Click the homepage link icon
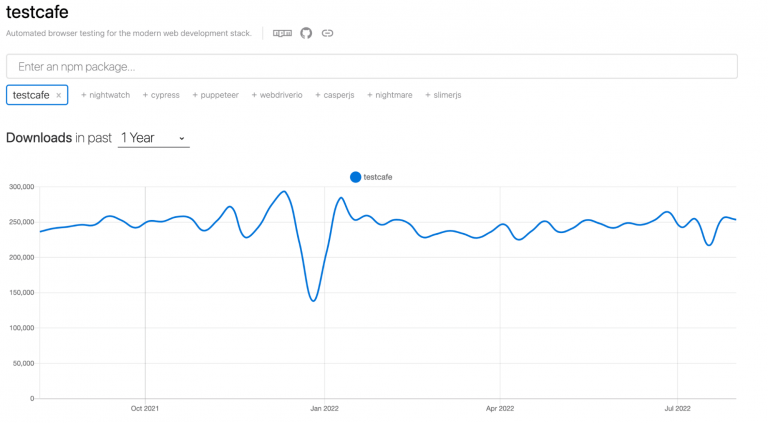768x423 pixels. click(x=327, y=33)
